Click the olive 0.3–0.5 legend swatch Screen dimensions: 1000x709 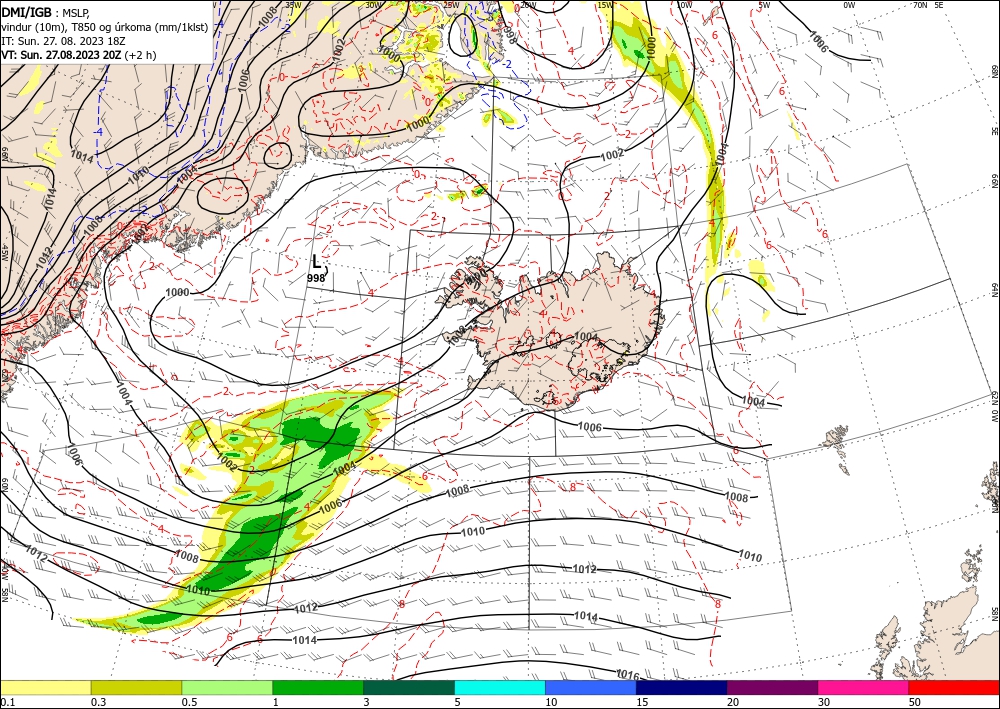(x=136, y=687)
